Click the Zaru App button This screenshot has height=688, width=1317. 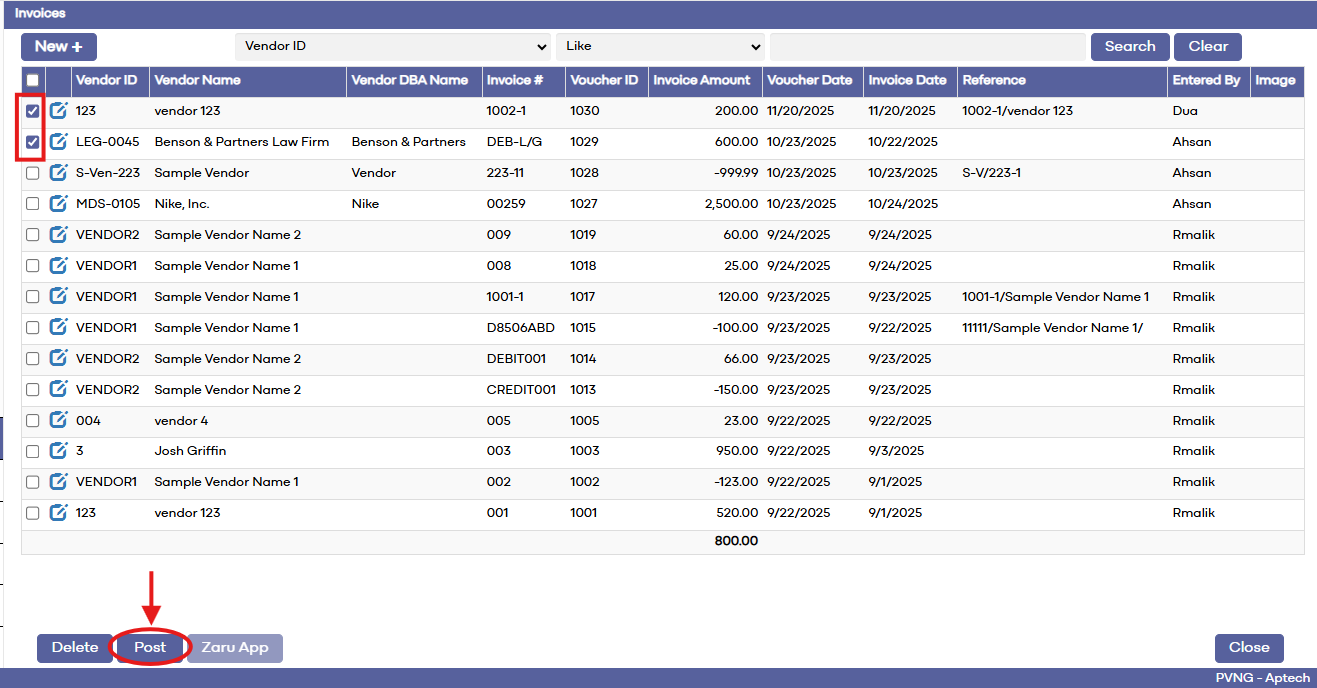point(235,647)
